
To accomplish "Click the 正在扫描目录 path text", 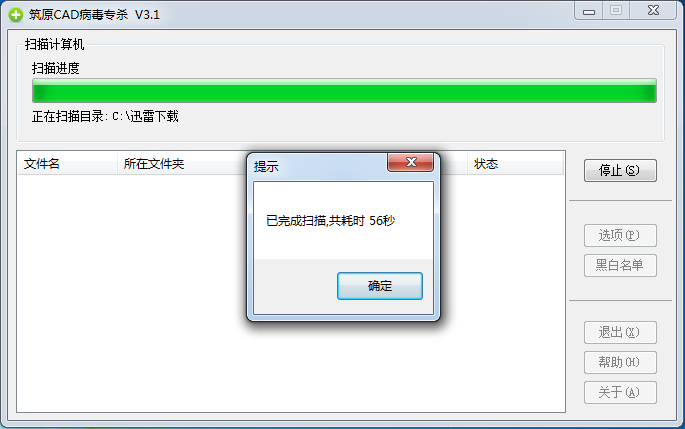I will [105, 116].
